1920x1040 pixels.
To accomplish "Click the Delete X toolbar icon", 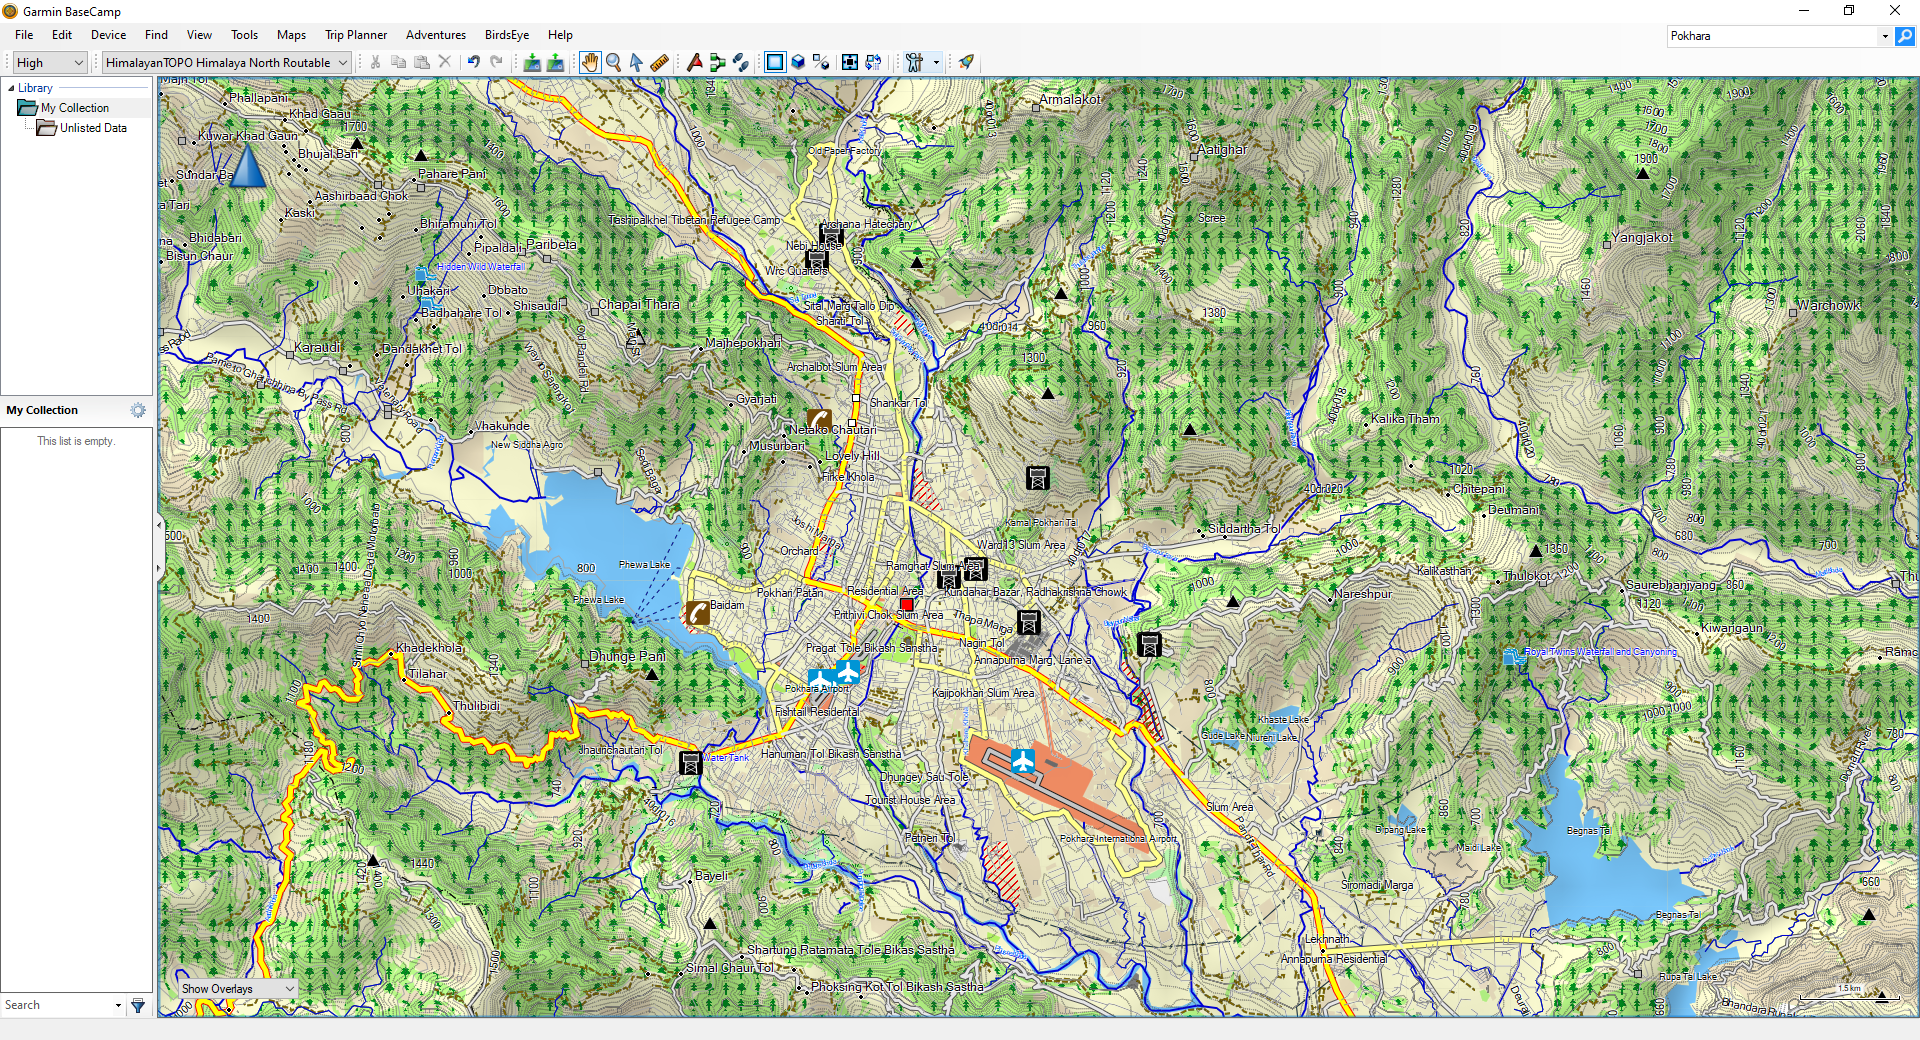I will (x=445, y=62).
